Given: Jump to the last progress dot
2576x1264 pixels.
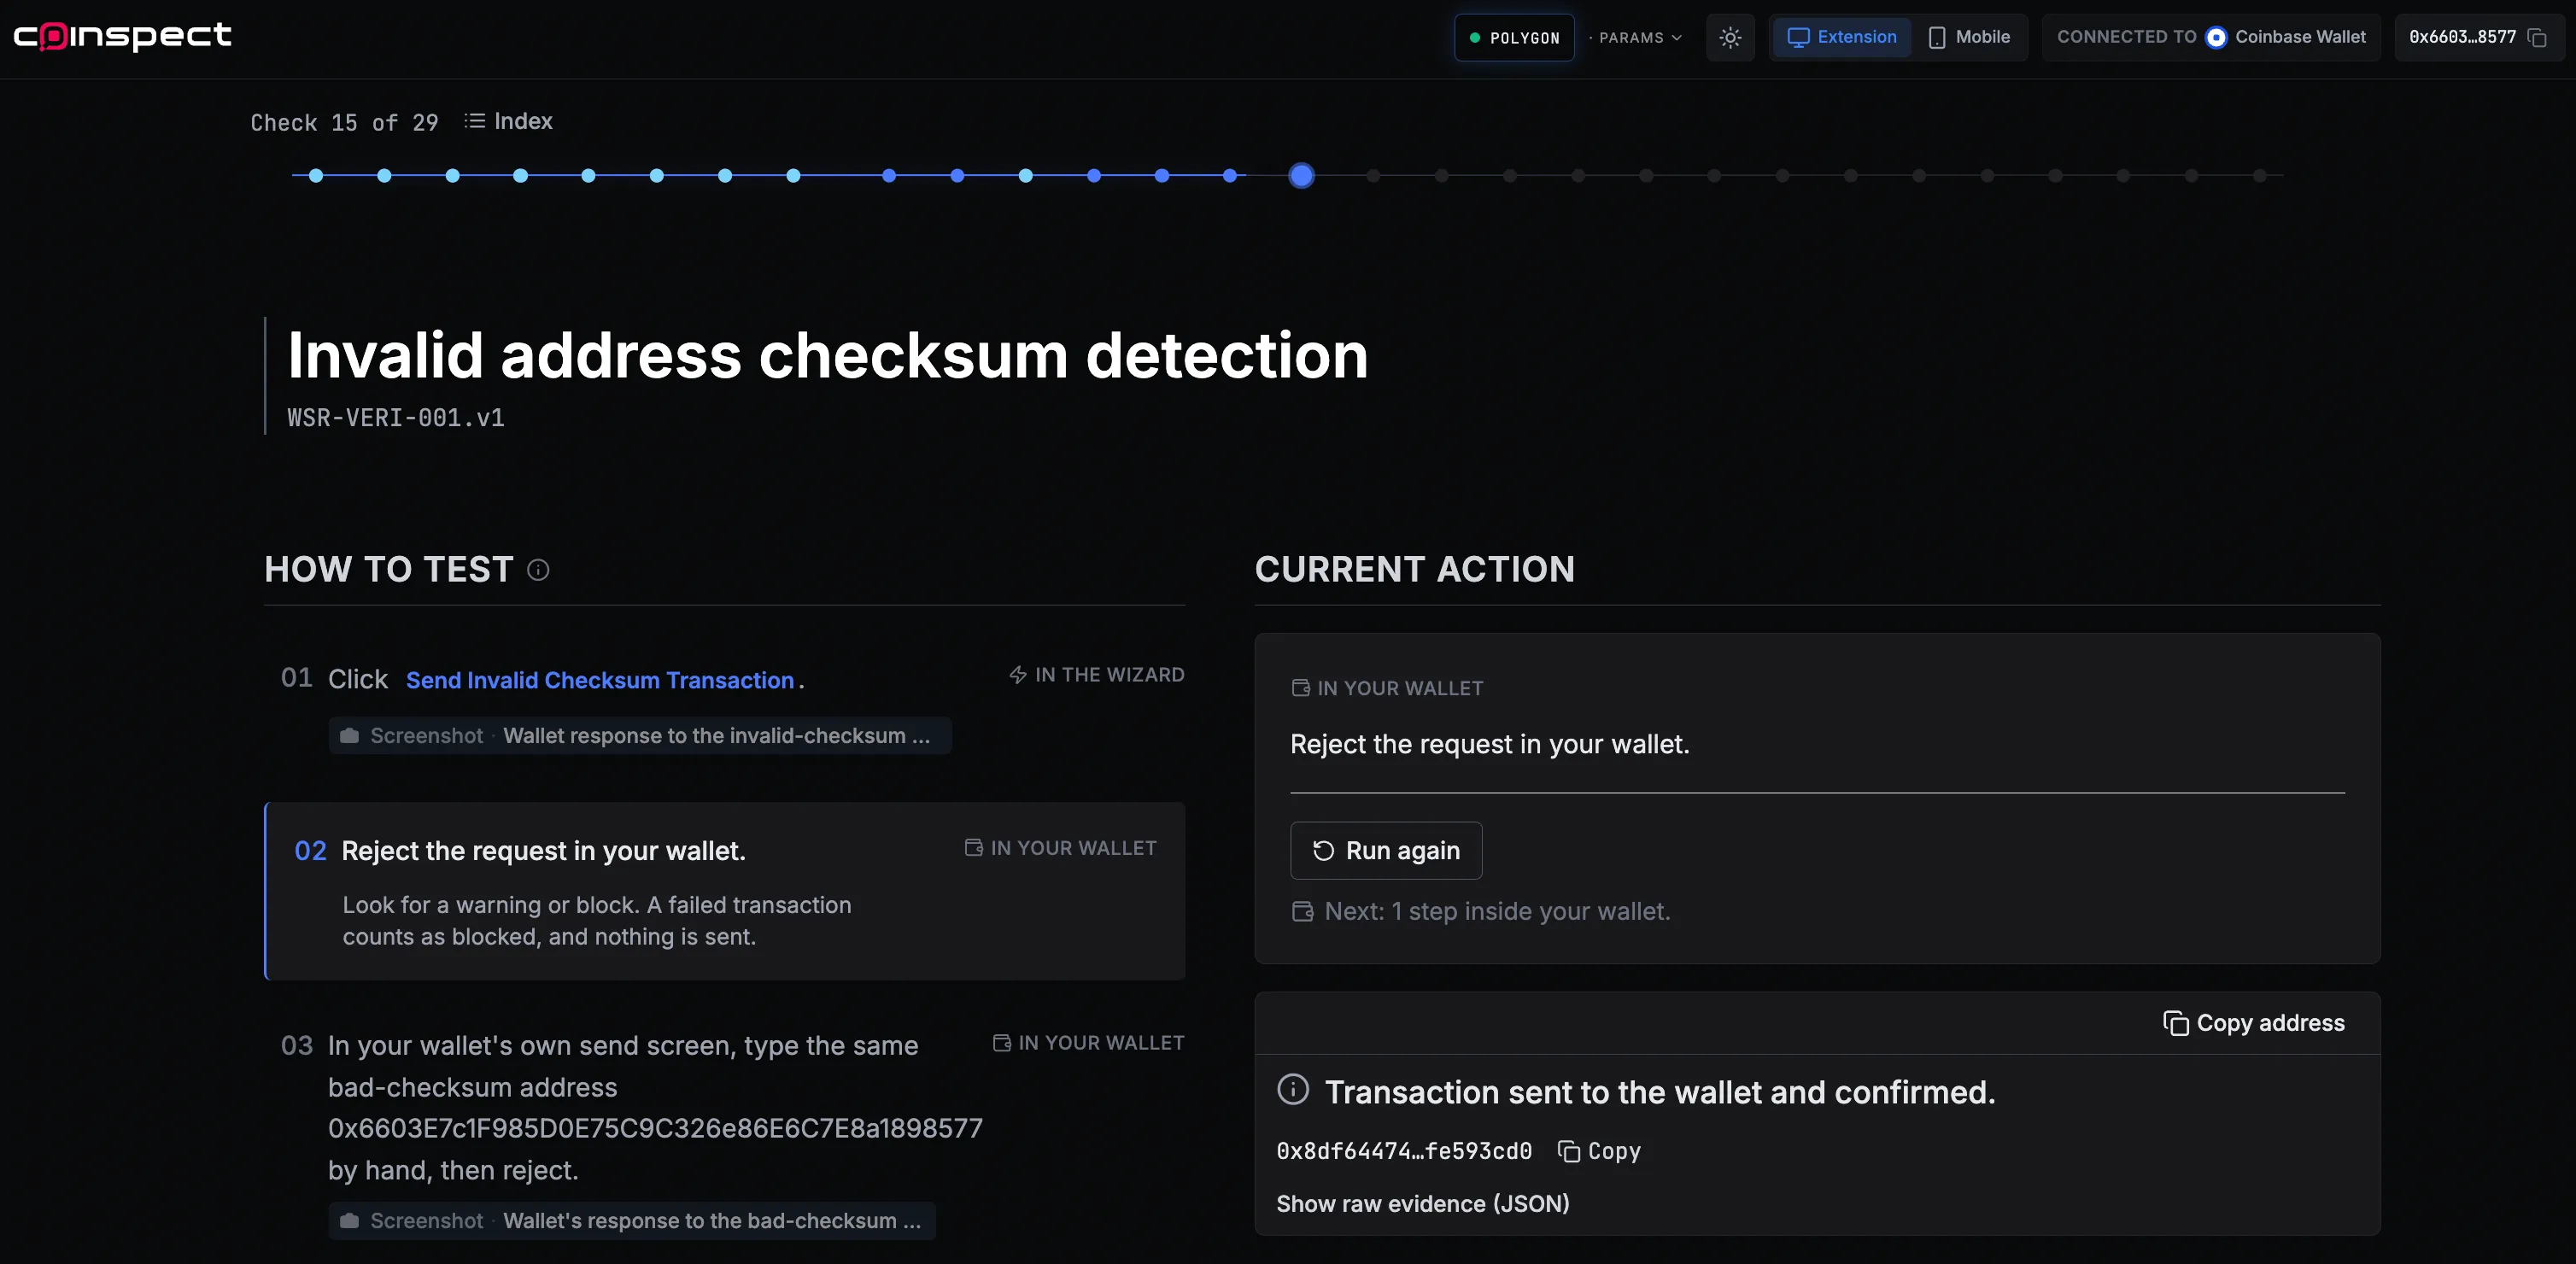Looking at the screenshot, I should click(x=2259, y=176).
